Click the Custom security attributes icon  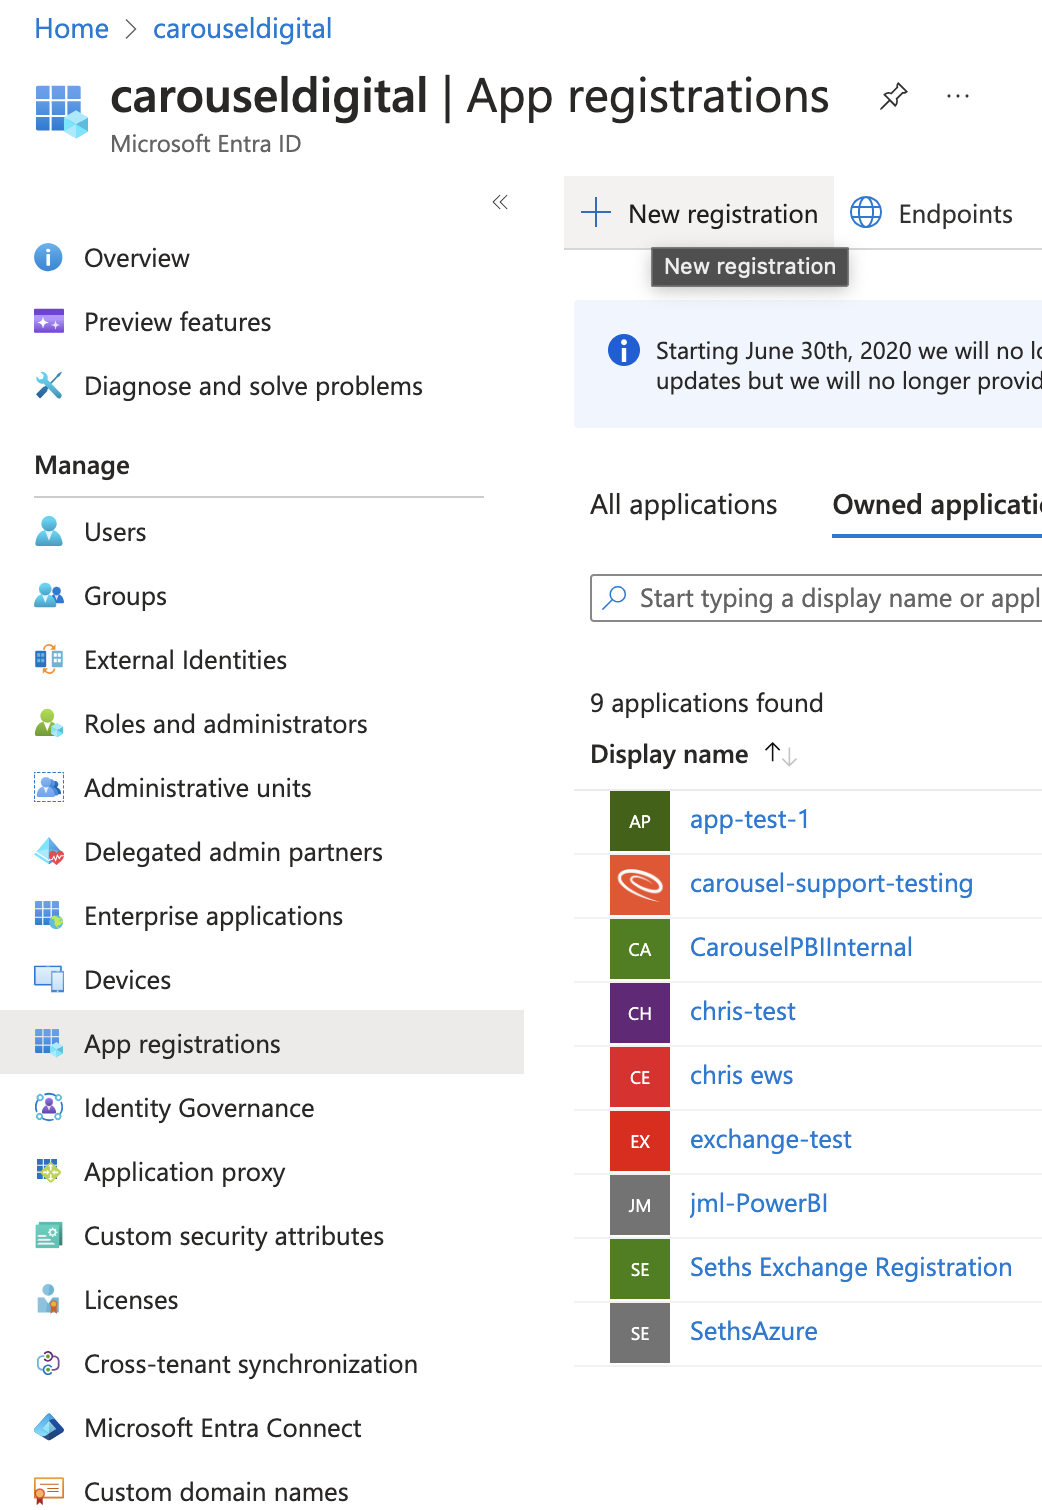click(x=48, y=1236)
